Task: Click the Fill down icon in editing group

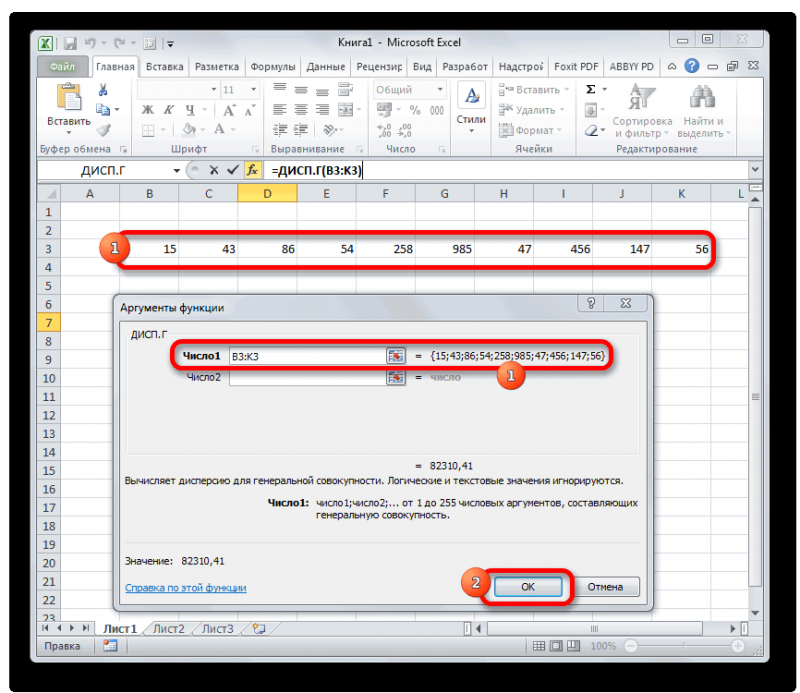Action: tap(591, 110)
